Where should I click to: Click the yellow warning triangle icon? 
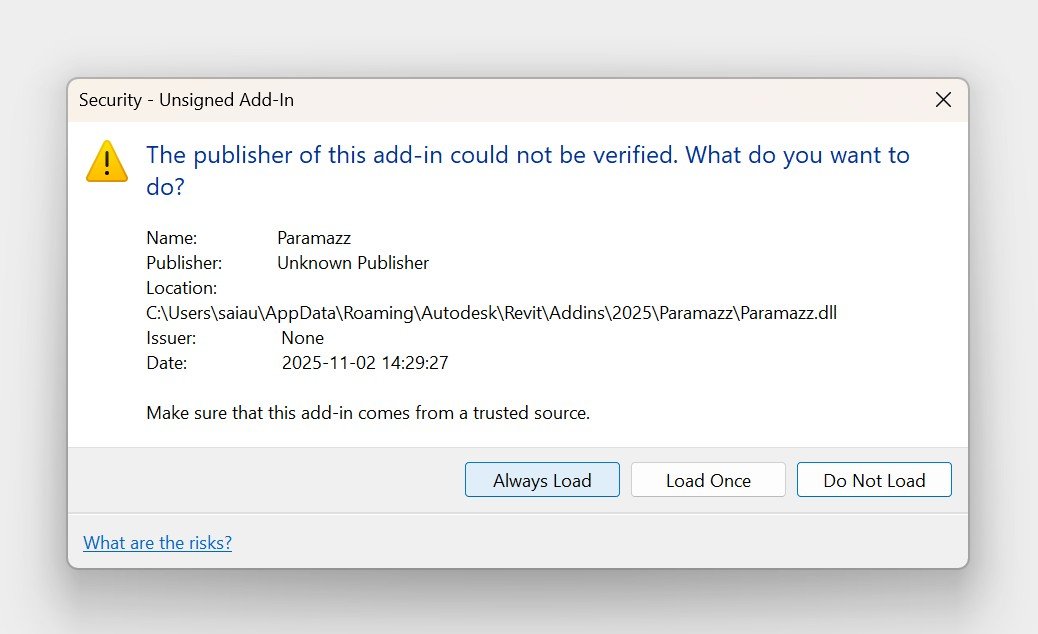click(x=106, y=161)
